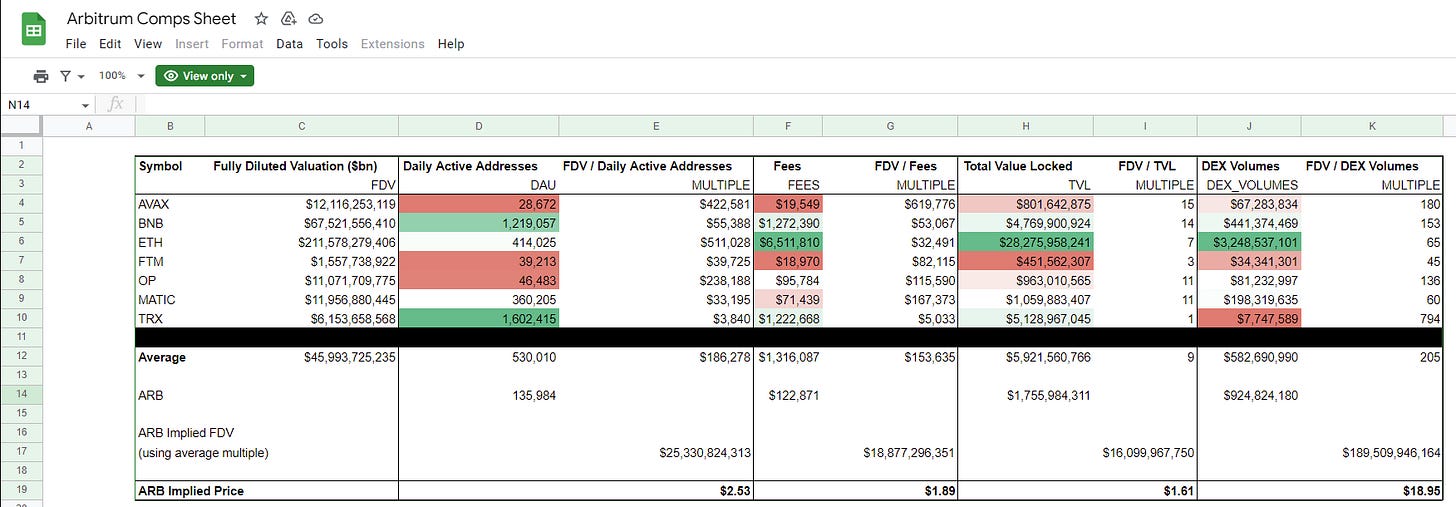The image size is (1456, 507).
Task: Click the DEX volume cell $3,248,537,101
Action: click(x=1250, y=242)
